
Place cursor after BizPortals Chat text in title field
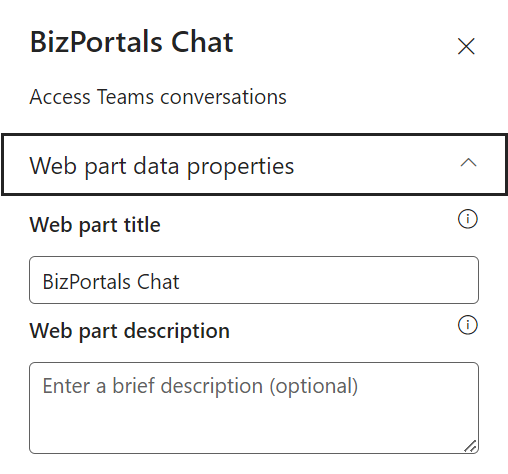click(181, 282)
